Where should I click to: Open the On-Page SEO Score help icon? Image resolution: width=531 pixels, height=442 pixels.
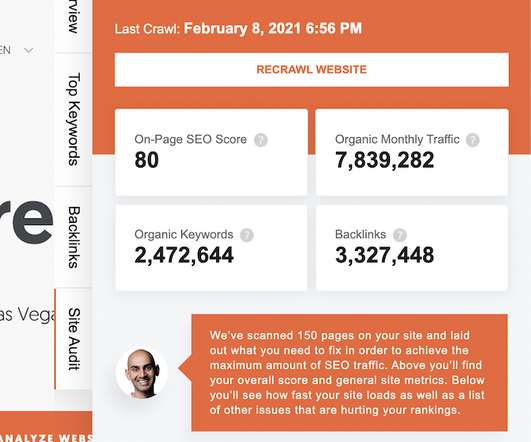coord(261,140)
